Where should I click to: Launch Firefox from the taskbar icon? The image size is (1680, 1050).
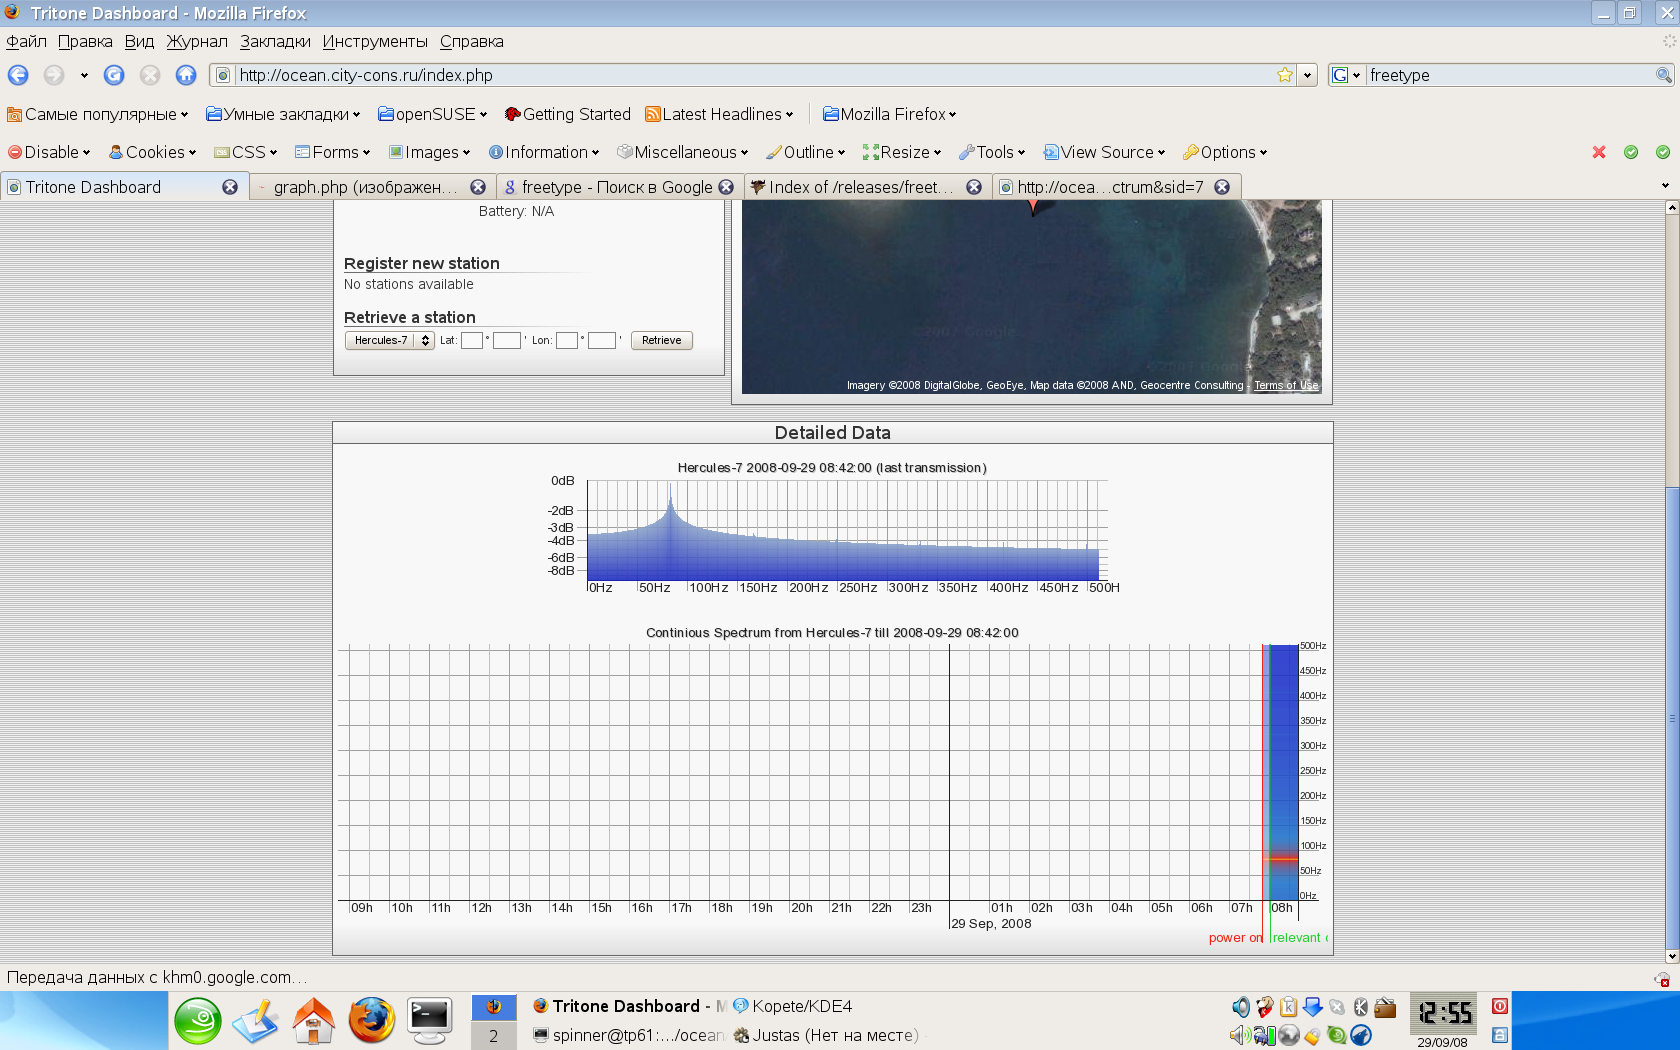pyautogui.click(x=371, y=1021)
